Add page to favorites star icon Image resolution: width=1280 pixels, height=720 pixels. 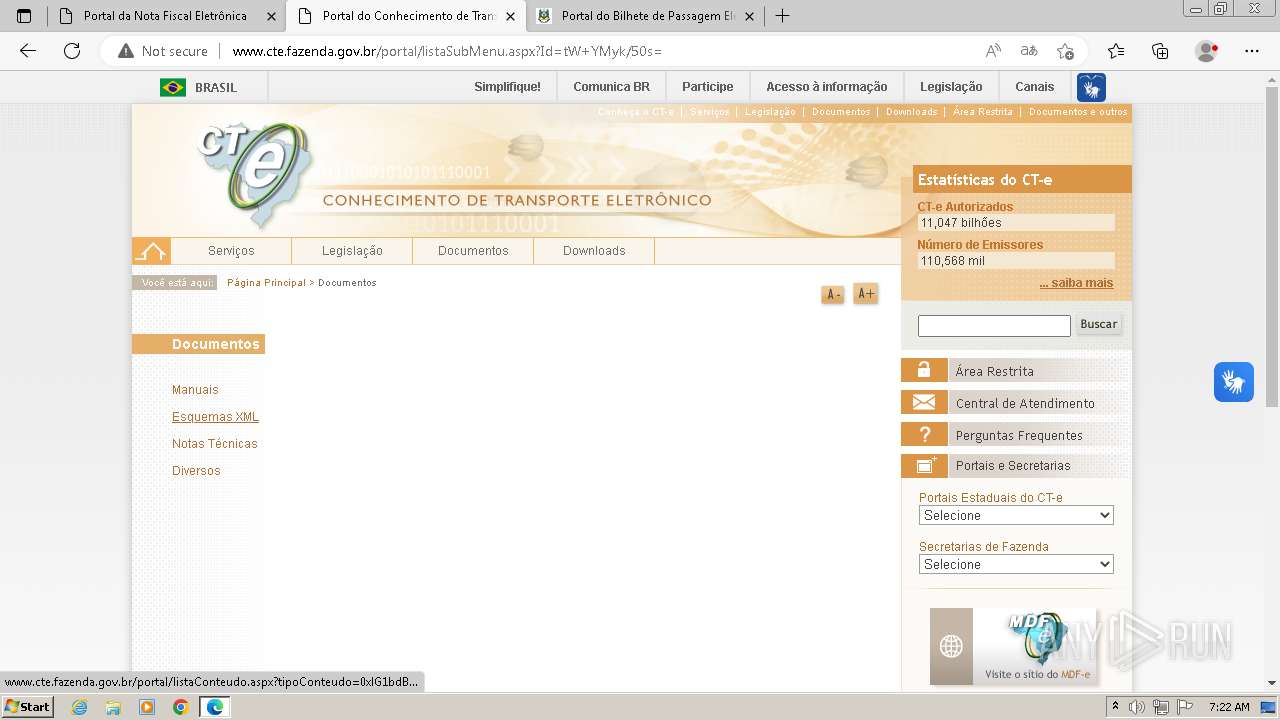pos(1065,51)
